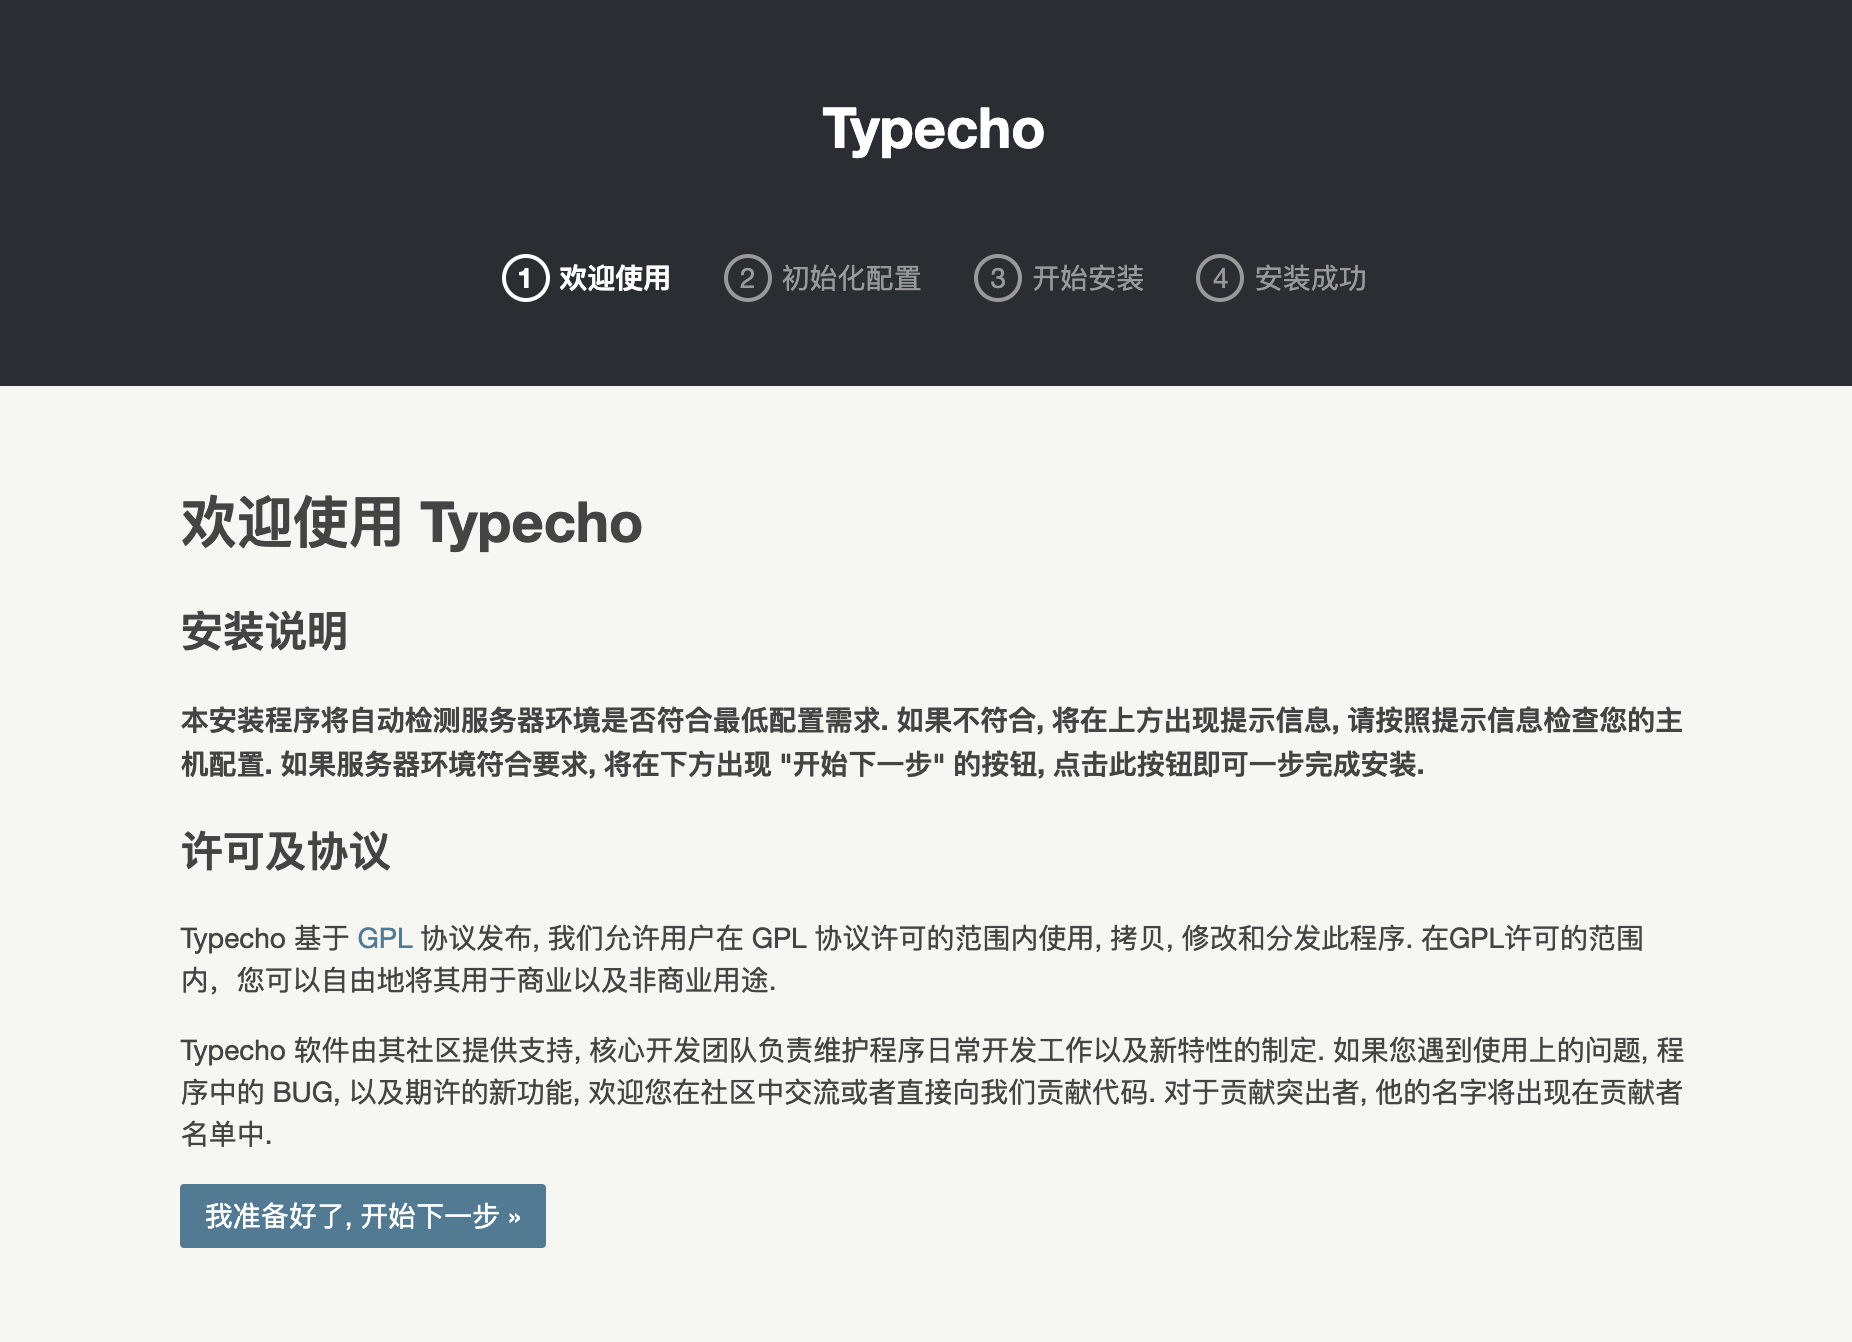Click bold paragraph starting 本安装程序将自动检测
1852x1342 pixels.
(x=932, y=742)
